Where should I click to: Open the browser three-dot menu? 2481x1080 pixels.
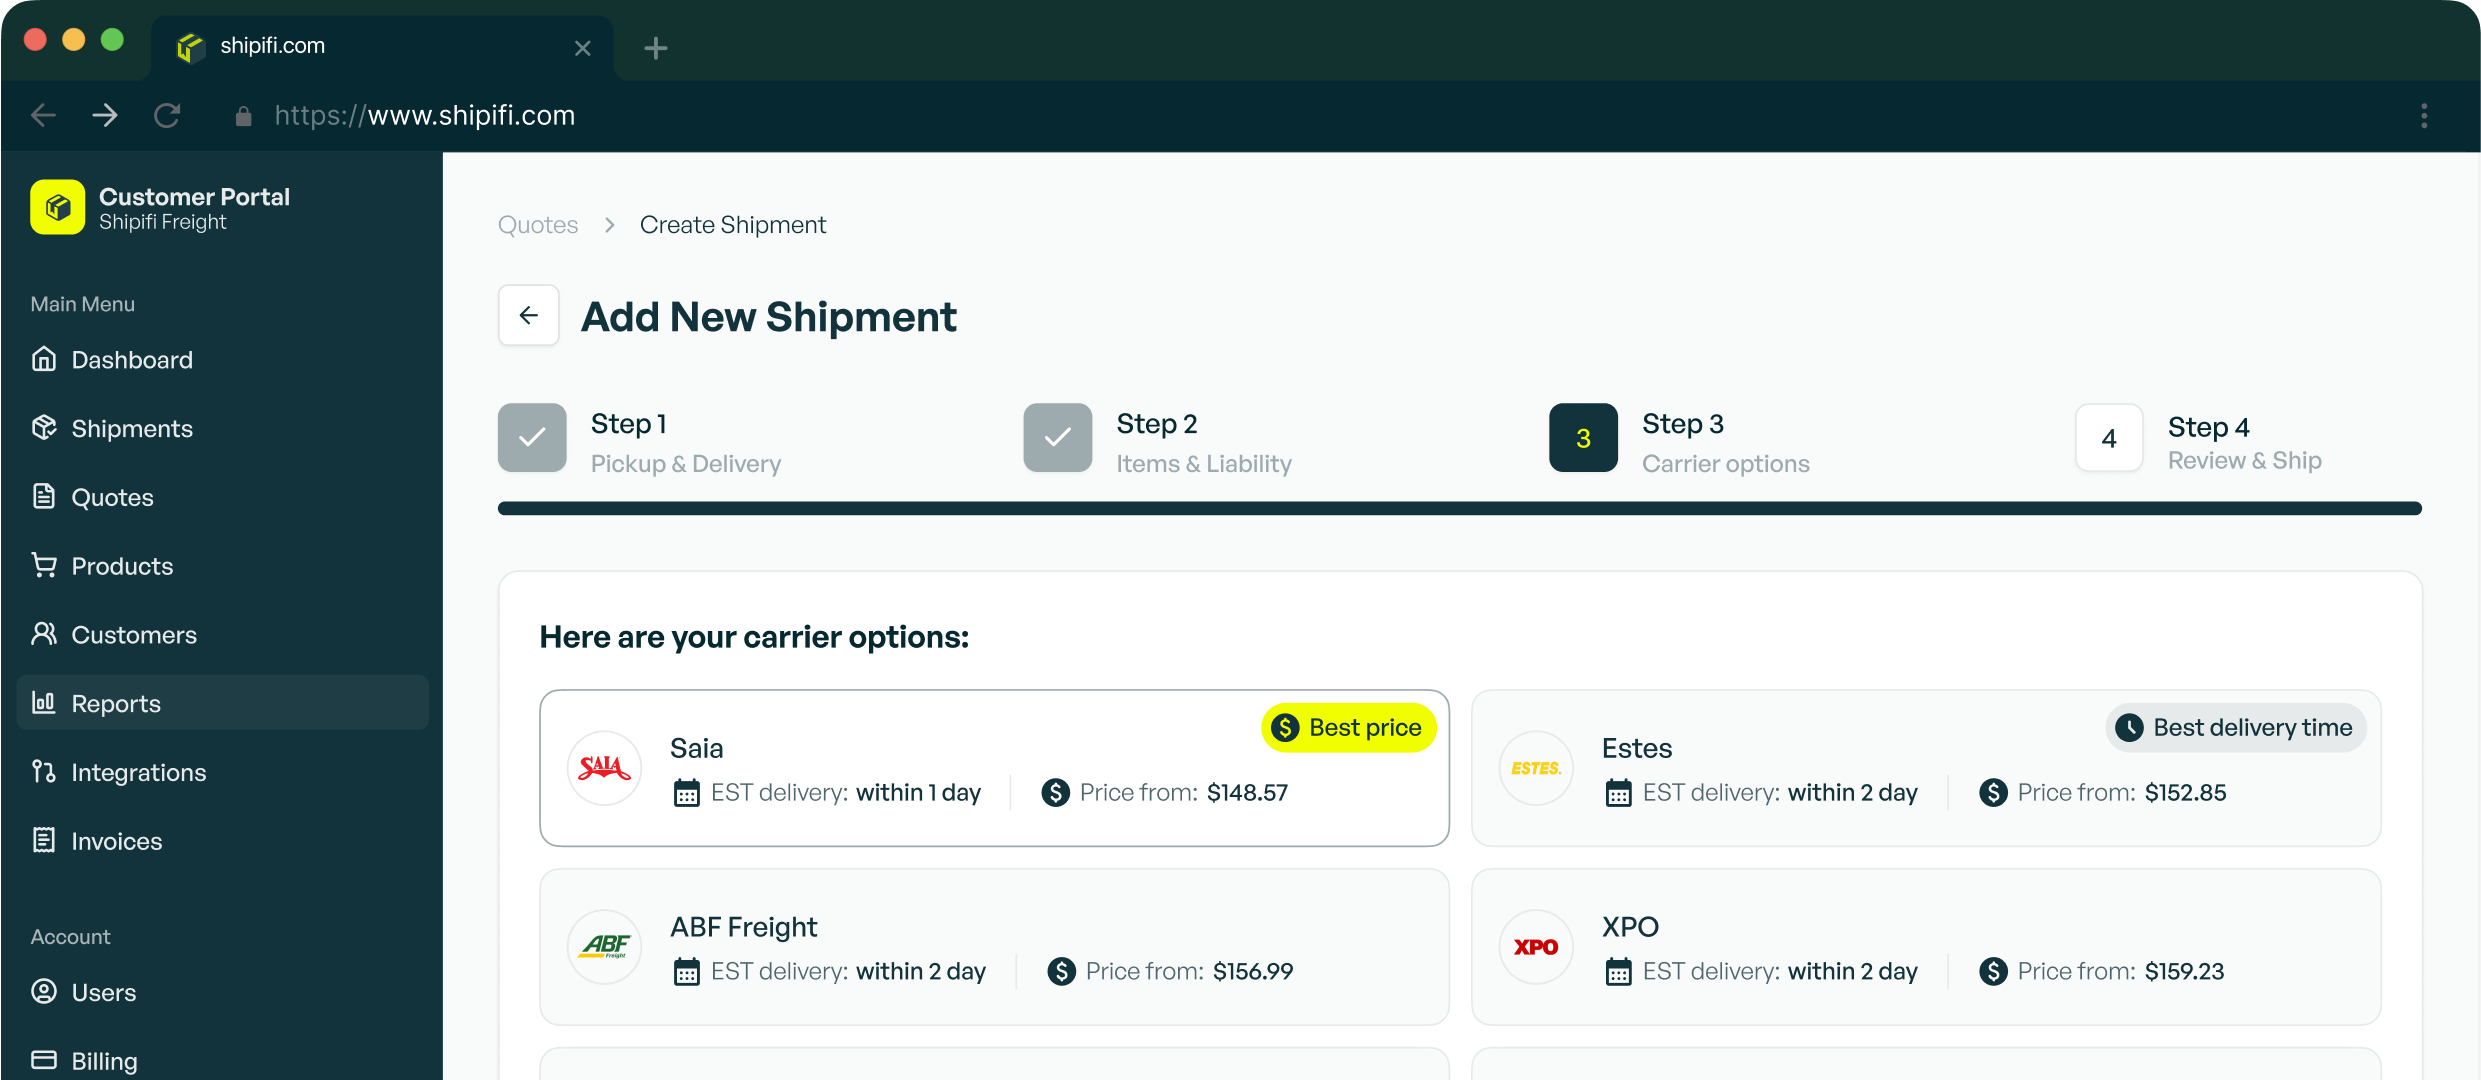(2423, 116)
